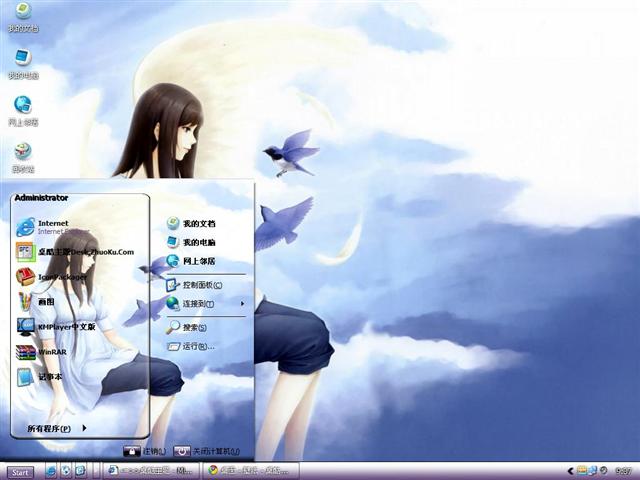
Task: Expand 连接到(T) submenu
Action: coord(206,304)
